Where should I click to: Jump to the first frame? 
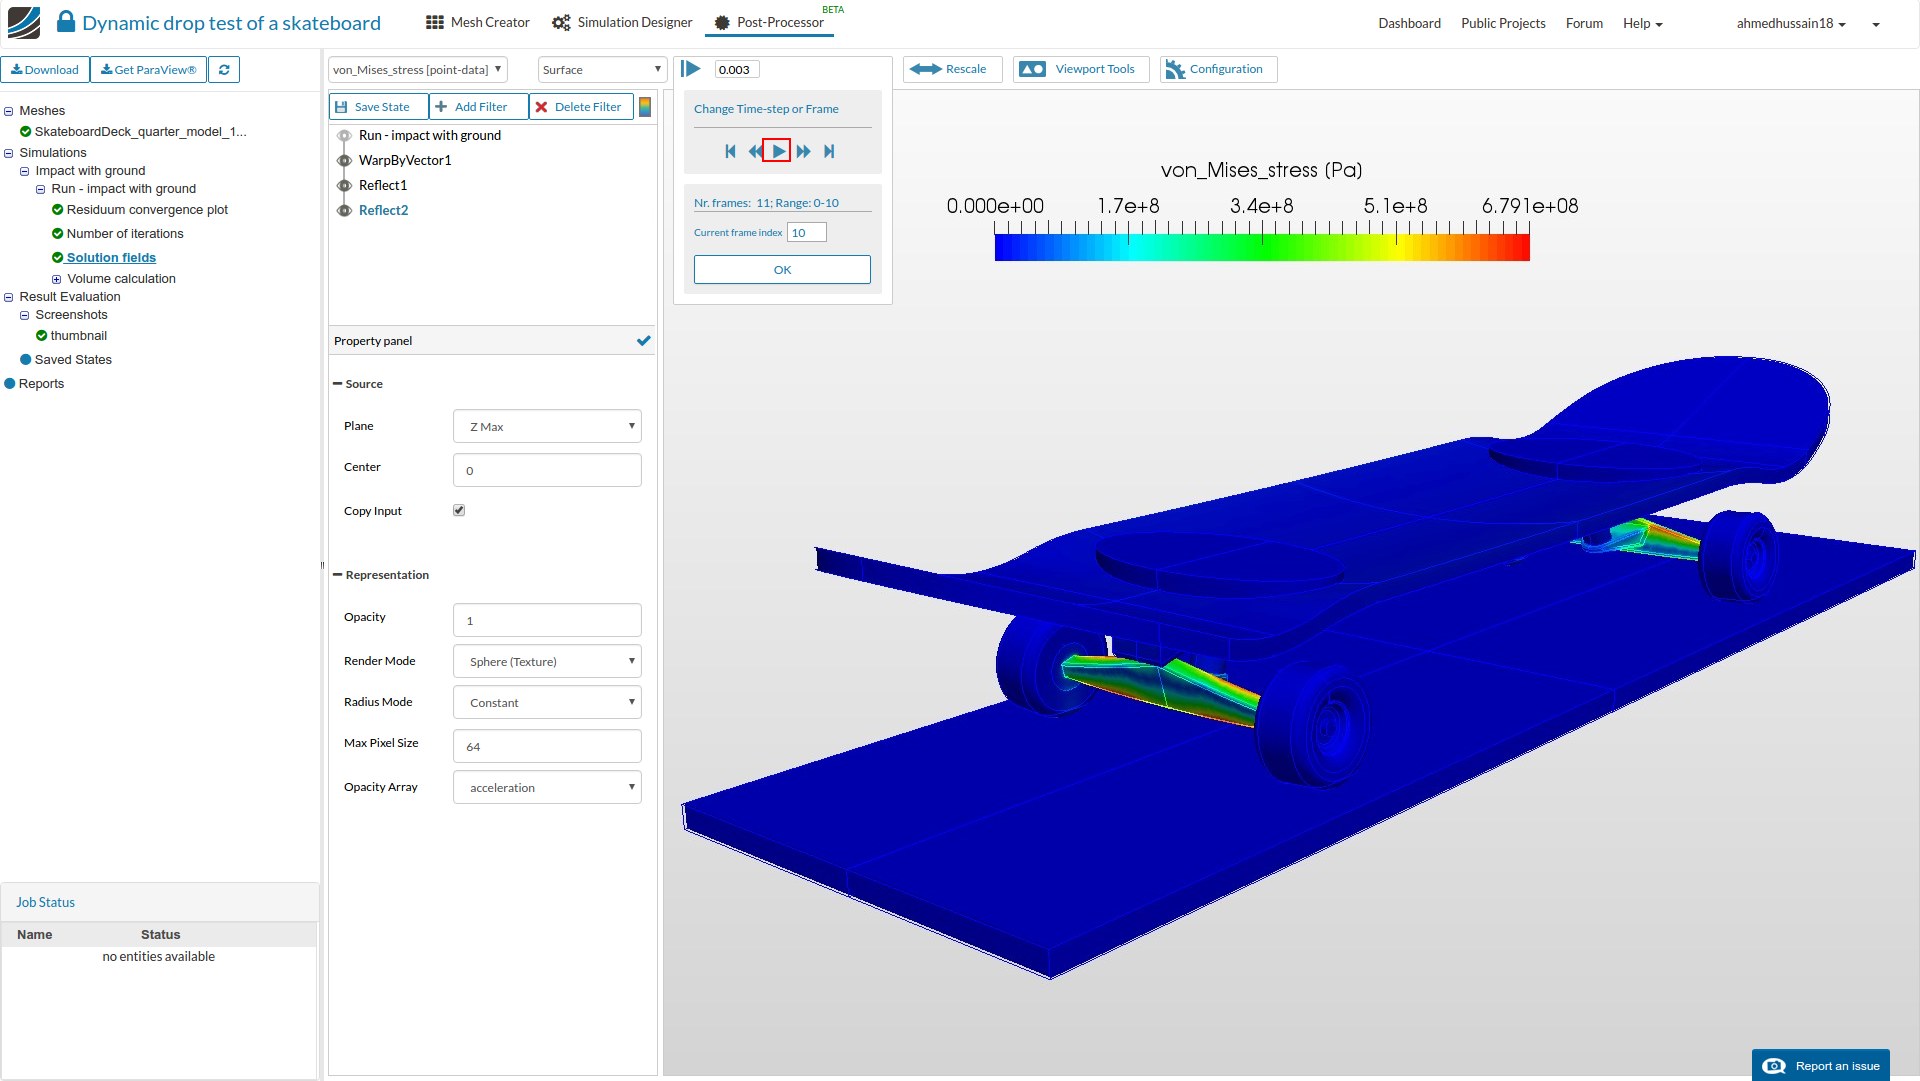pyautogui.click(x=730, y=151)
